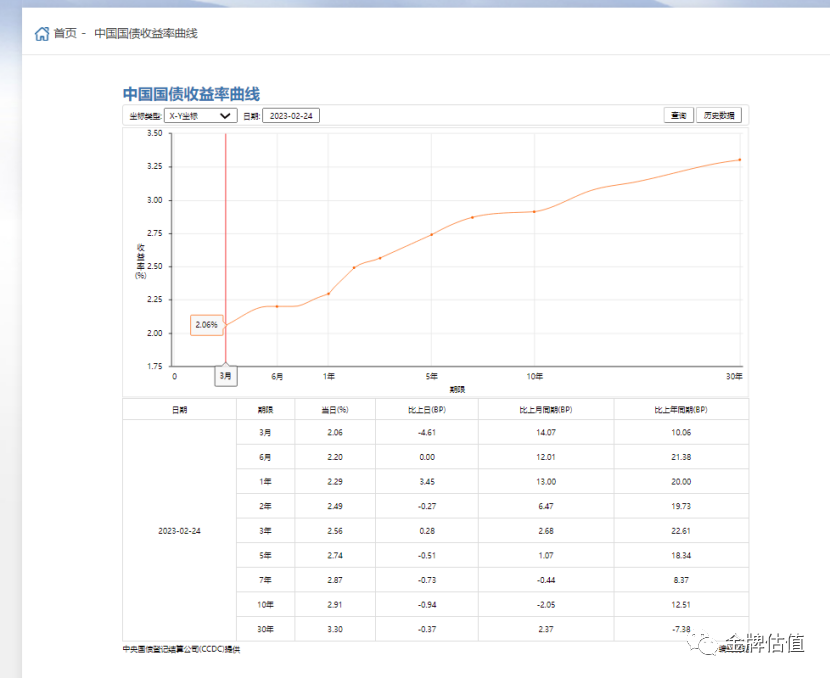831x679 pixels.
Task: Click the 中国国债收益率曲线 chart title
Action: point(191,94)
